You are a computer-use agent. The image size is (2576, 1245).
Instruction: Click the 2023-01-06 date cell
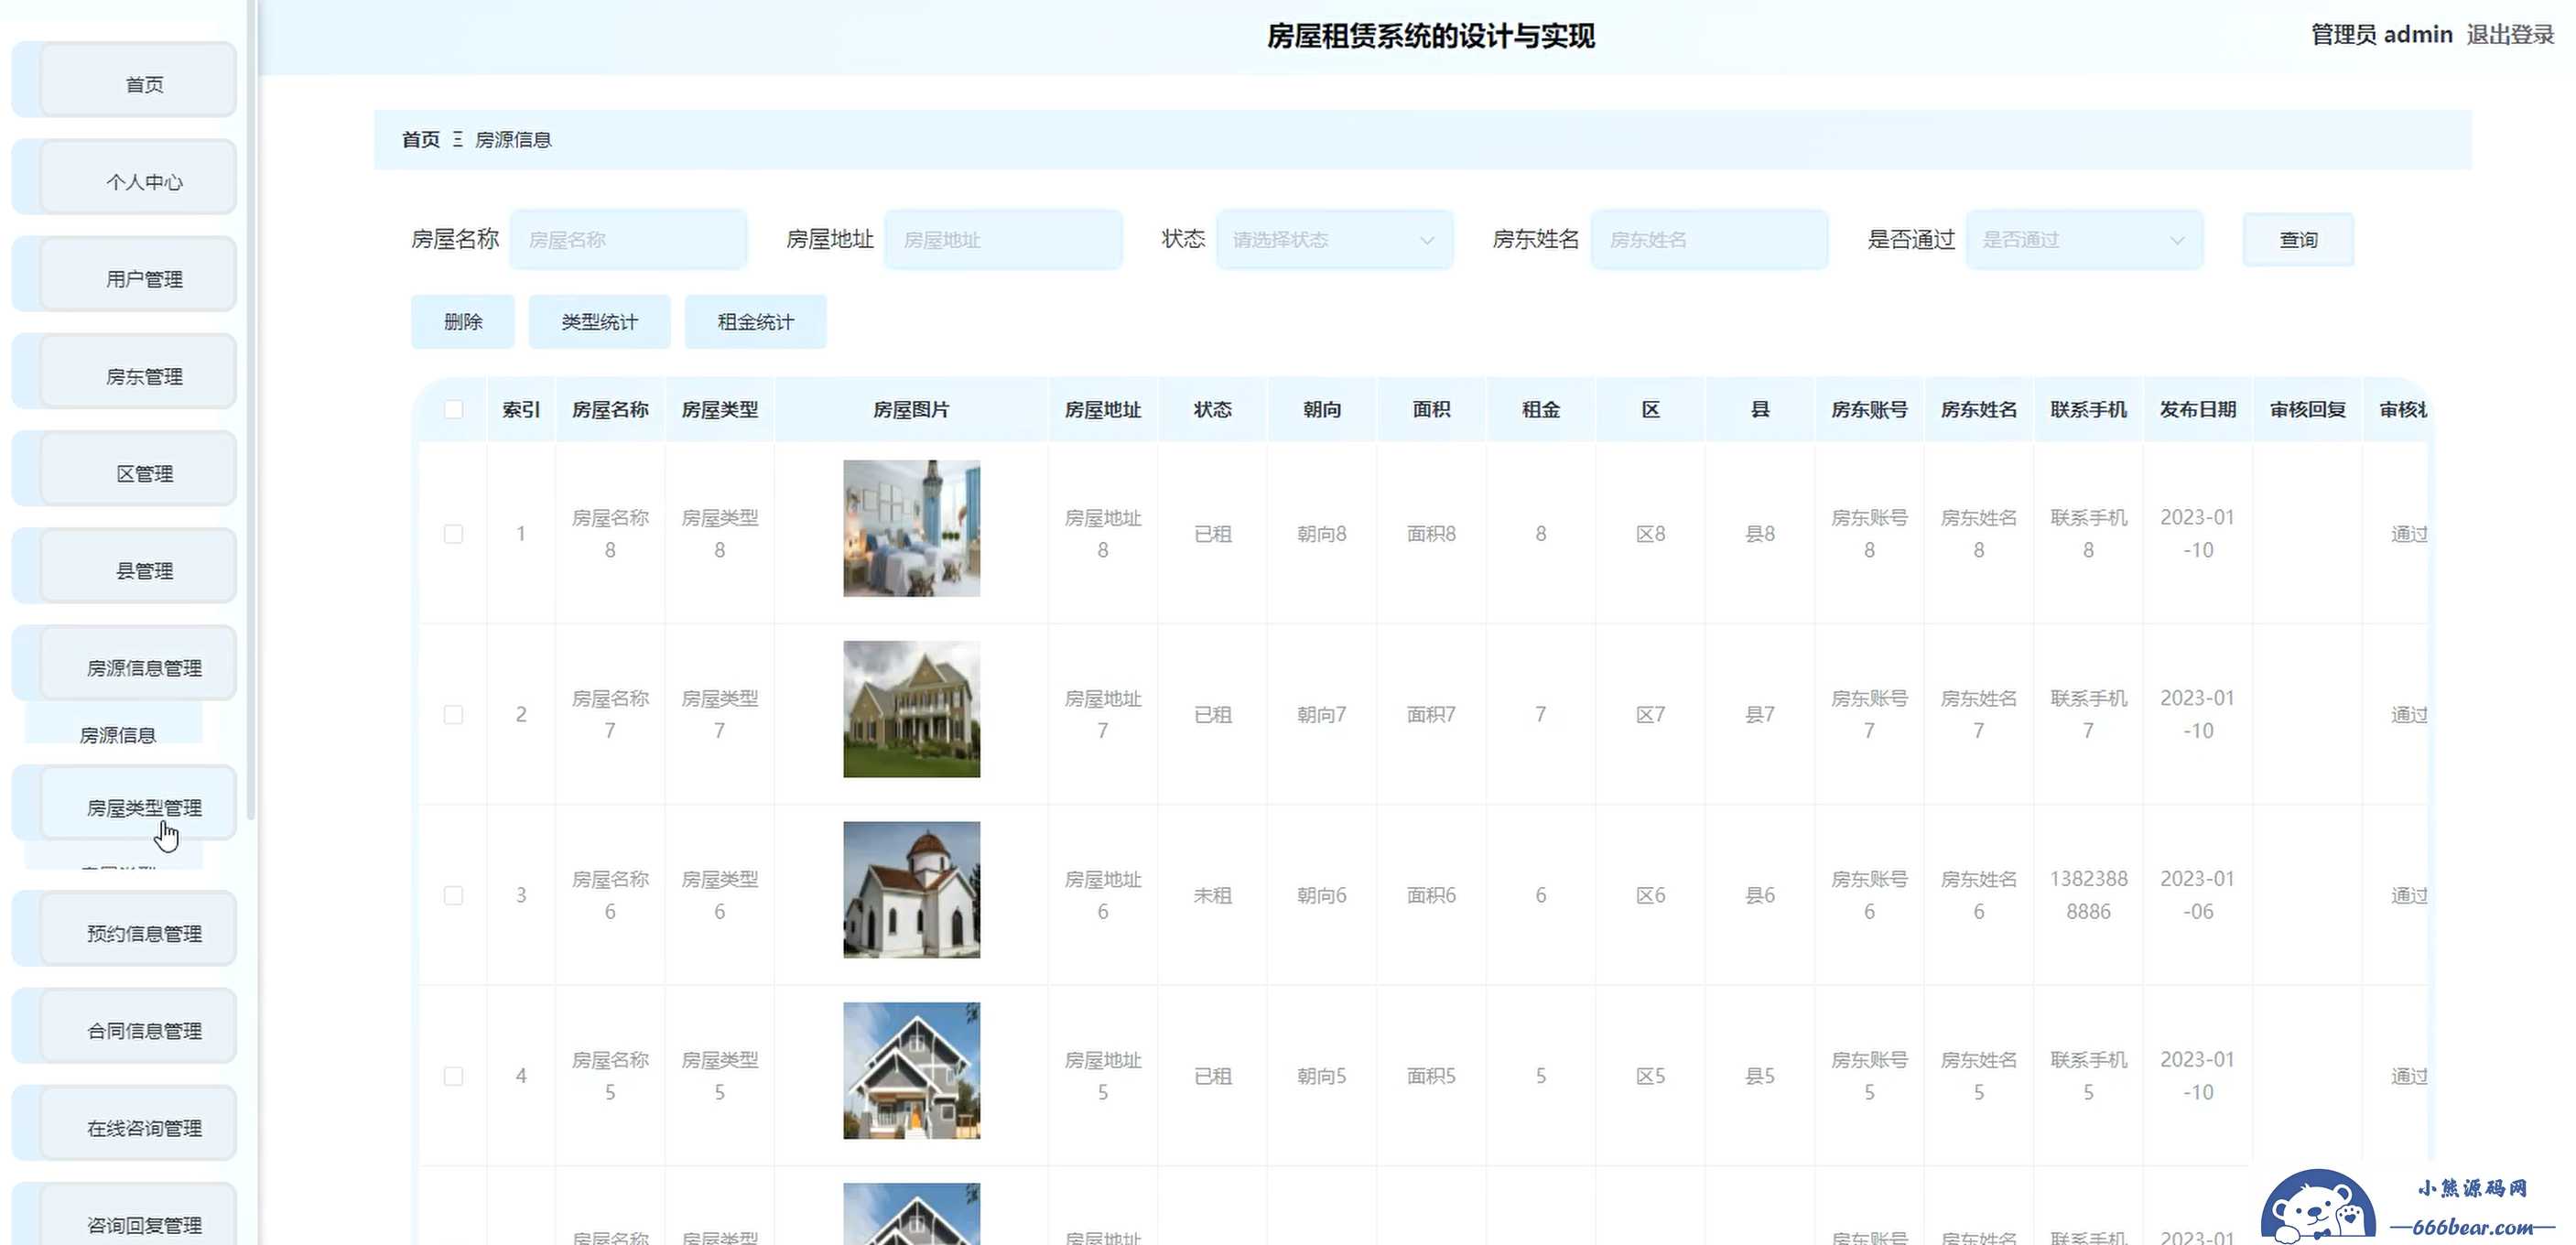2197,895
